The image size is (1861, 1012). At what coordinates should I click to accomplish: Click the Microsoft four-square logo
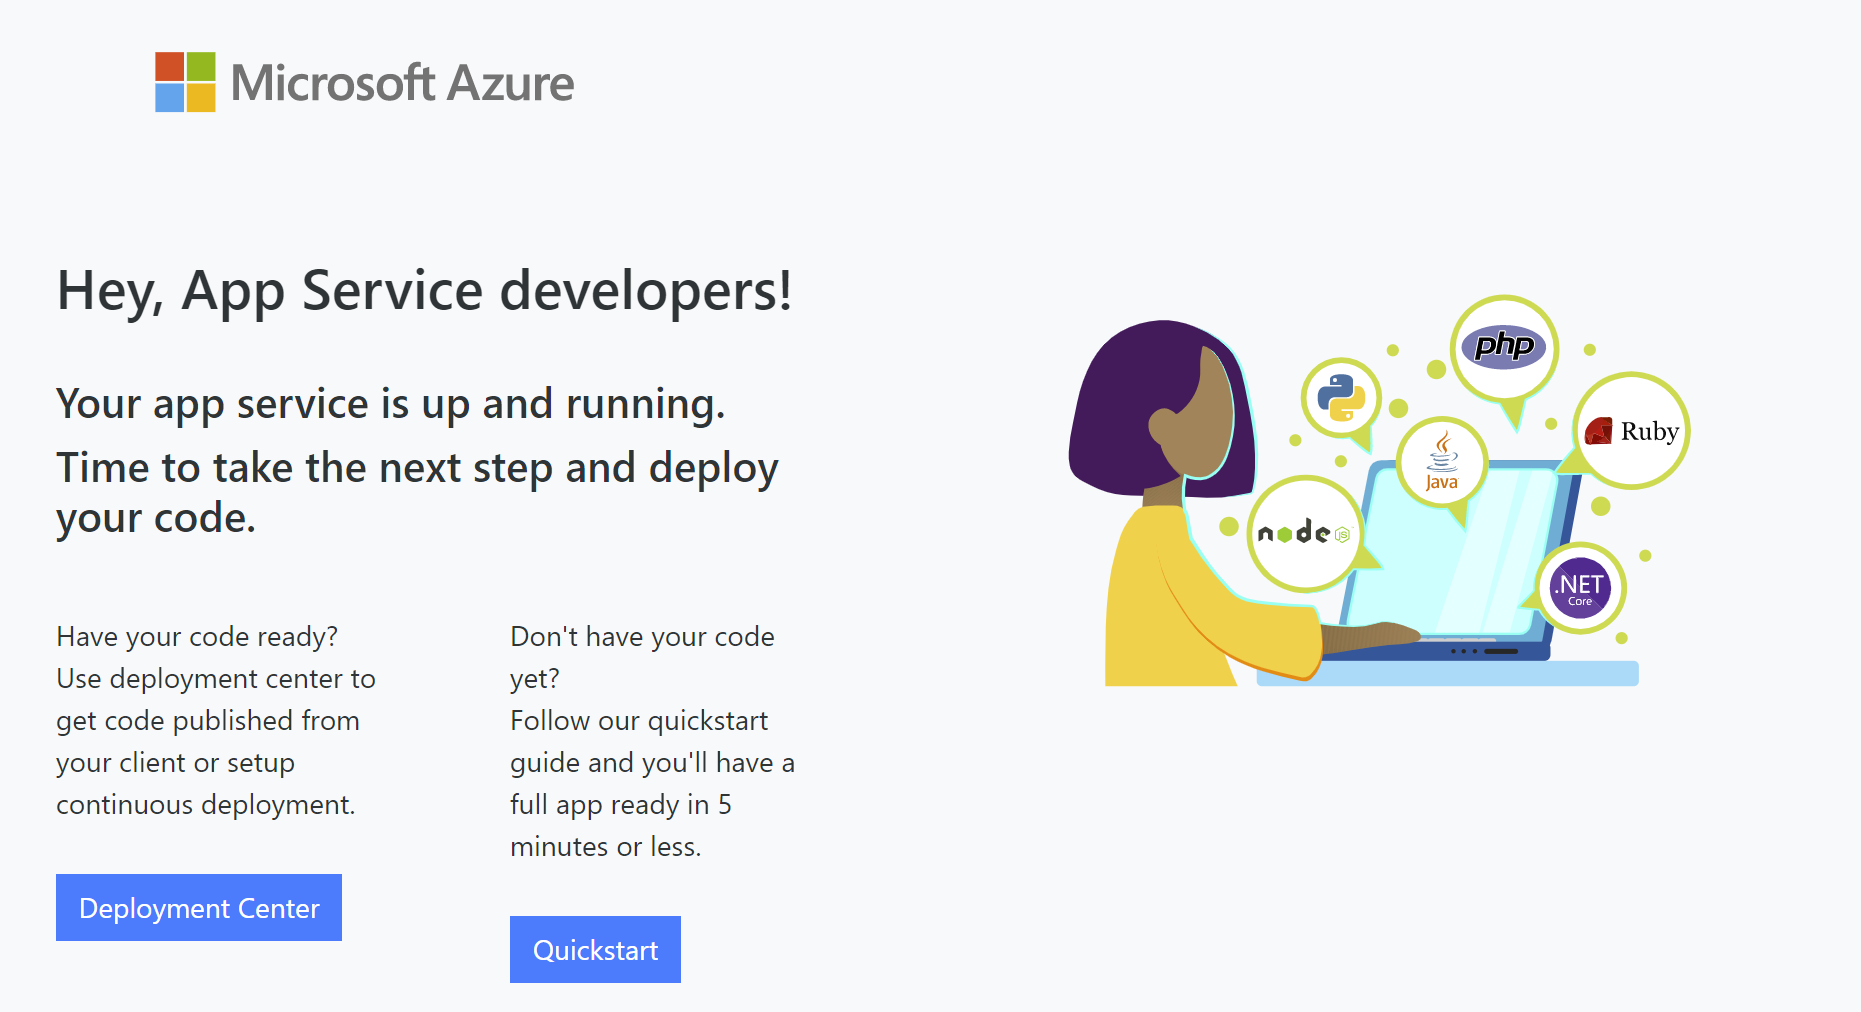(185, 82)
